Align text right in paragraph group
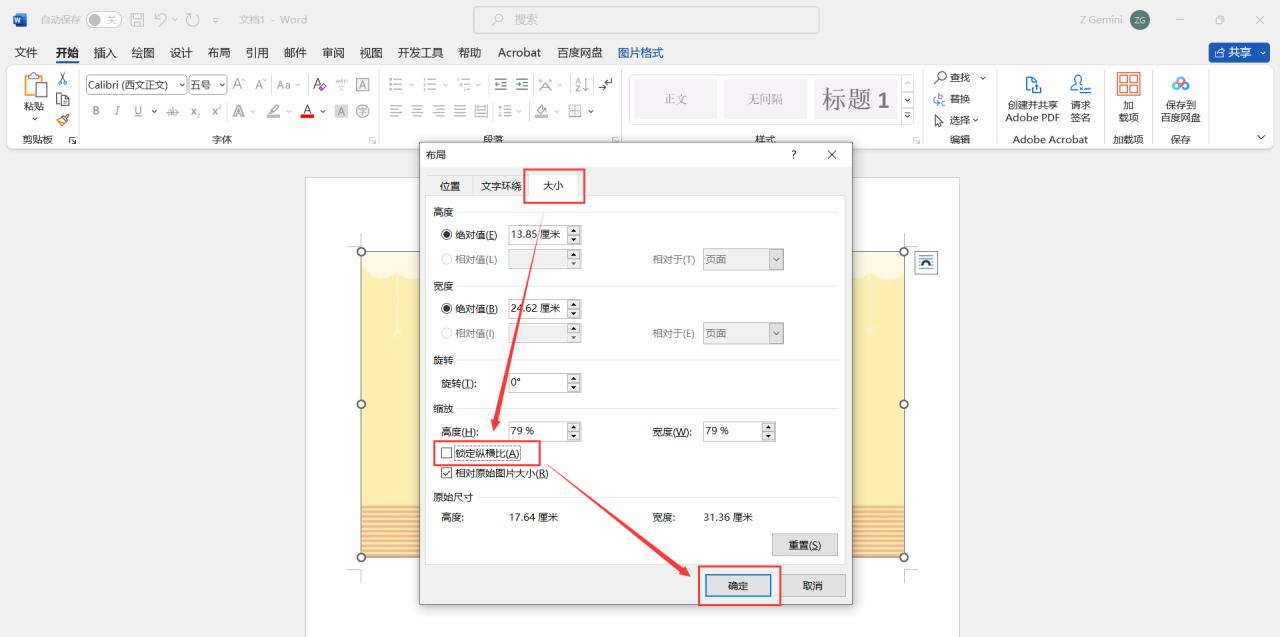 click(x=439, y=111)
